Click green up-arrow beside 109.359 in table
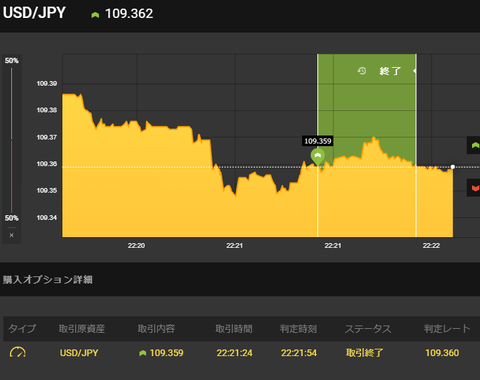 (x=143, y=353)
